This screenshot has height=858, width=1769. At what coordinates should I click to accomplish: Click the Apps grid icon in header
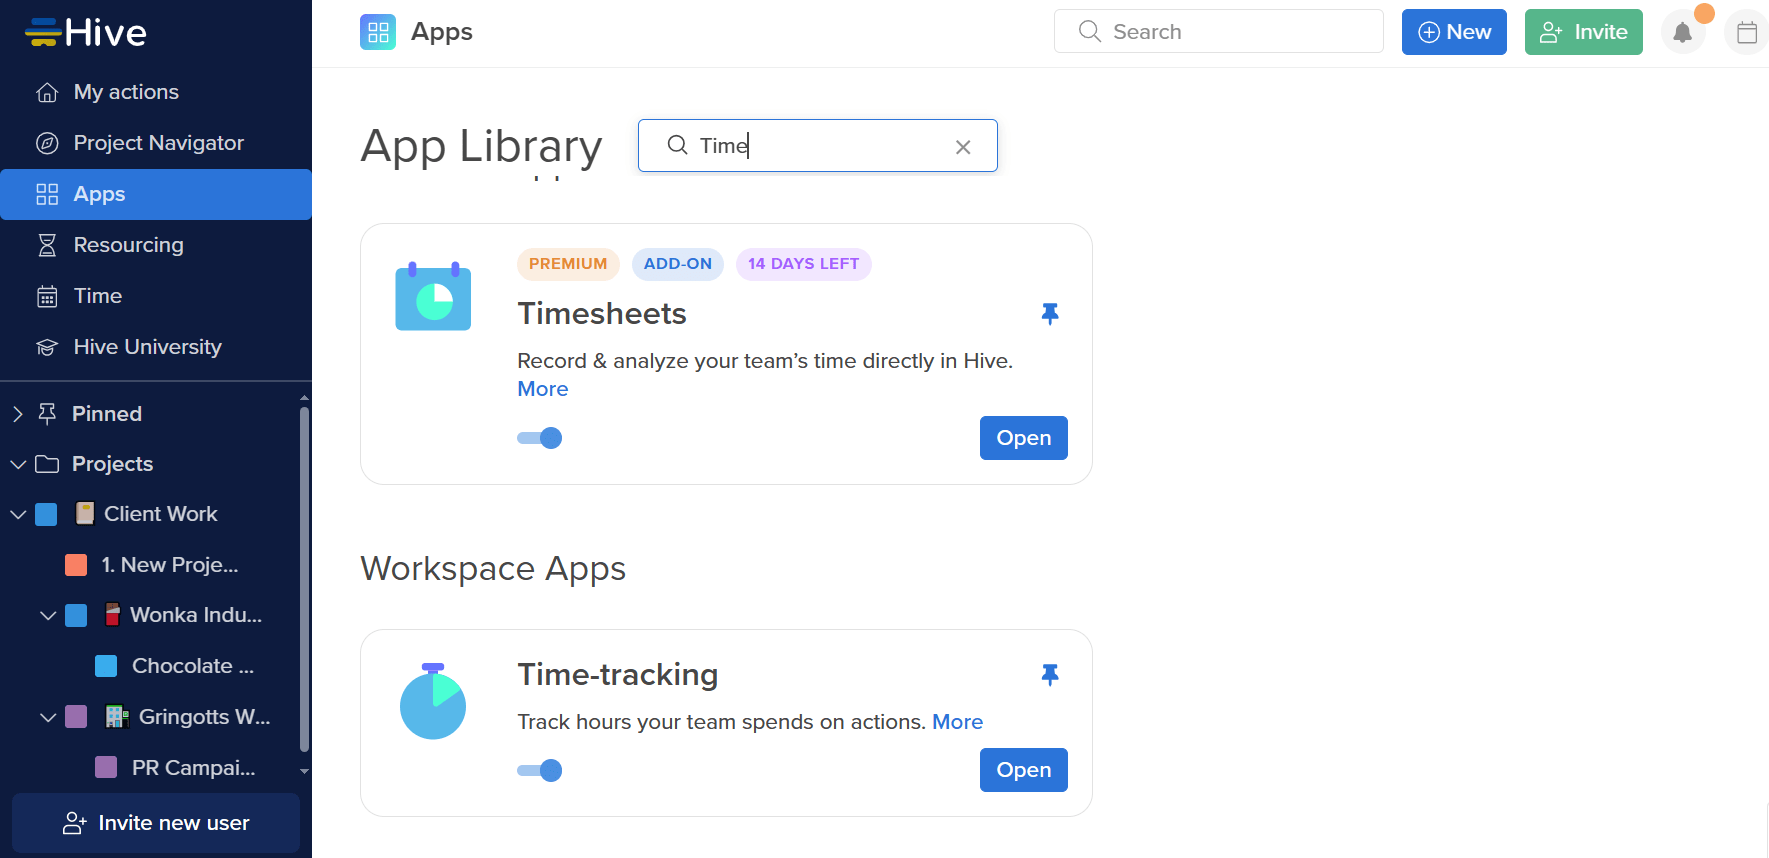pos(378,32)
